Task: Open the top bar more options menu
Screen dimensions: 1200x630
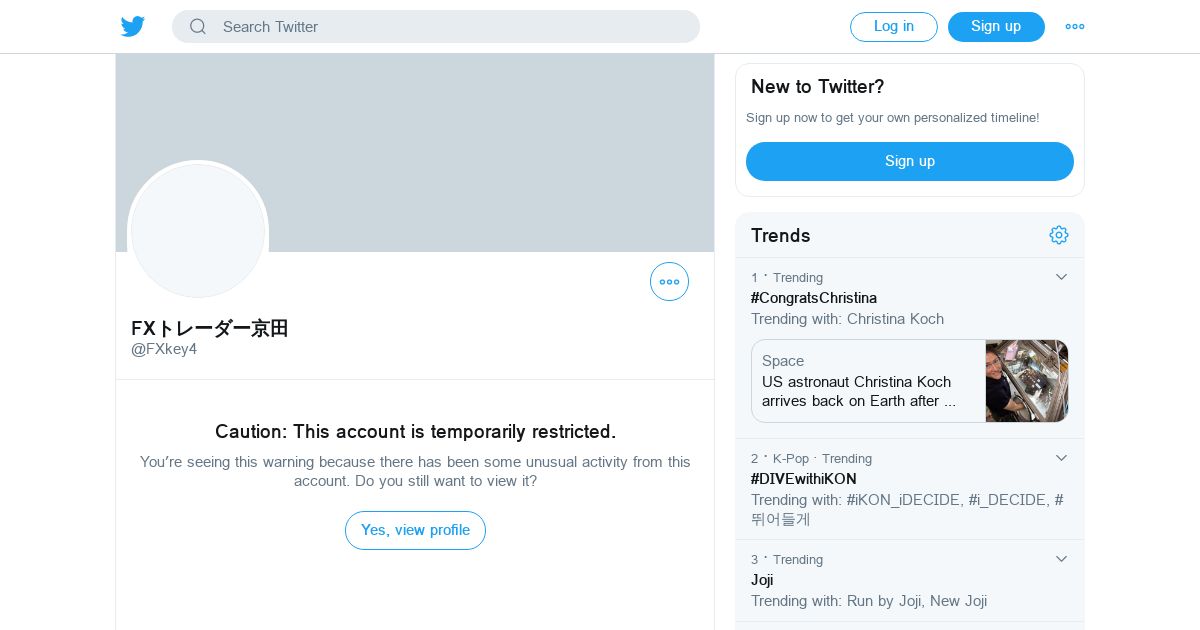Action: tap(1075, 27)
